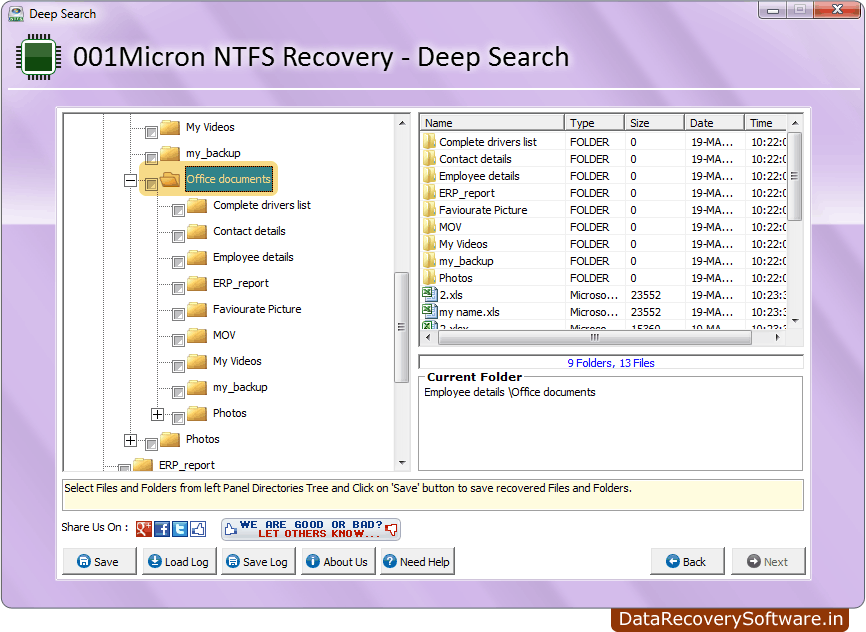Click folder icon beside Faviourate Picture in tree
866x632 pixels.
click(197, 309)
